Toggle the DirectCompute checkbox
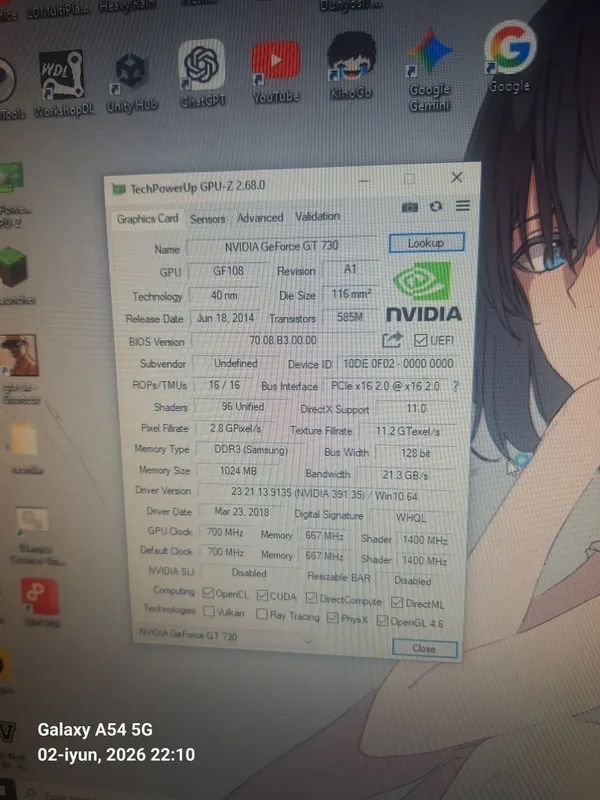This screenshot has width=600, height=800. point(311,598)
